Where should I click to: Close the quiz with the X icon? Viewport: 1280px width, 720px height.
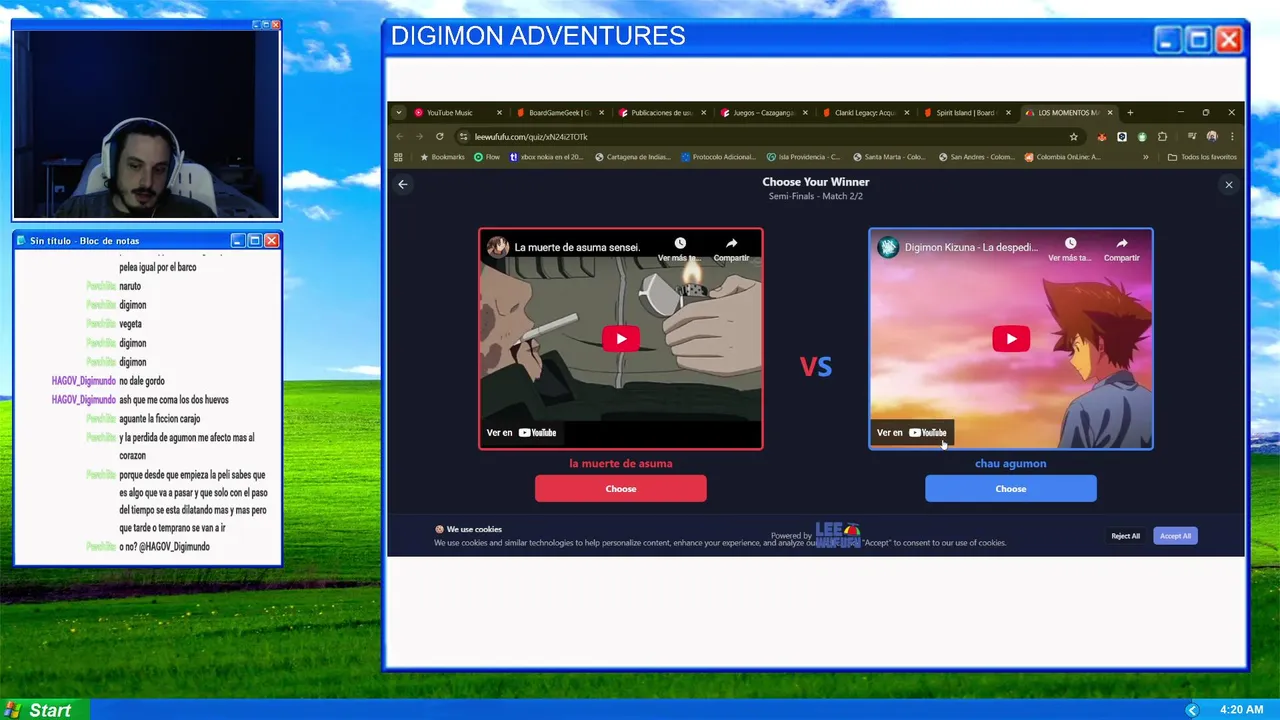pyautogui.click(x=1229, y=184)
